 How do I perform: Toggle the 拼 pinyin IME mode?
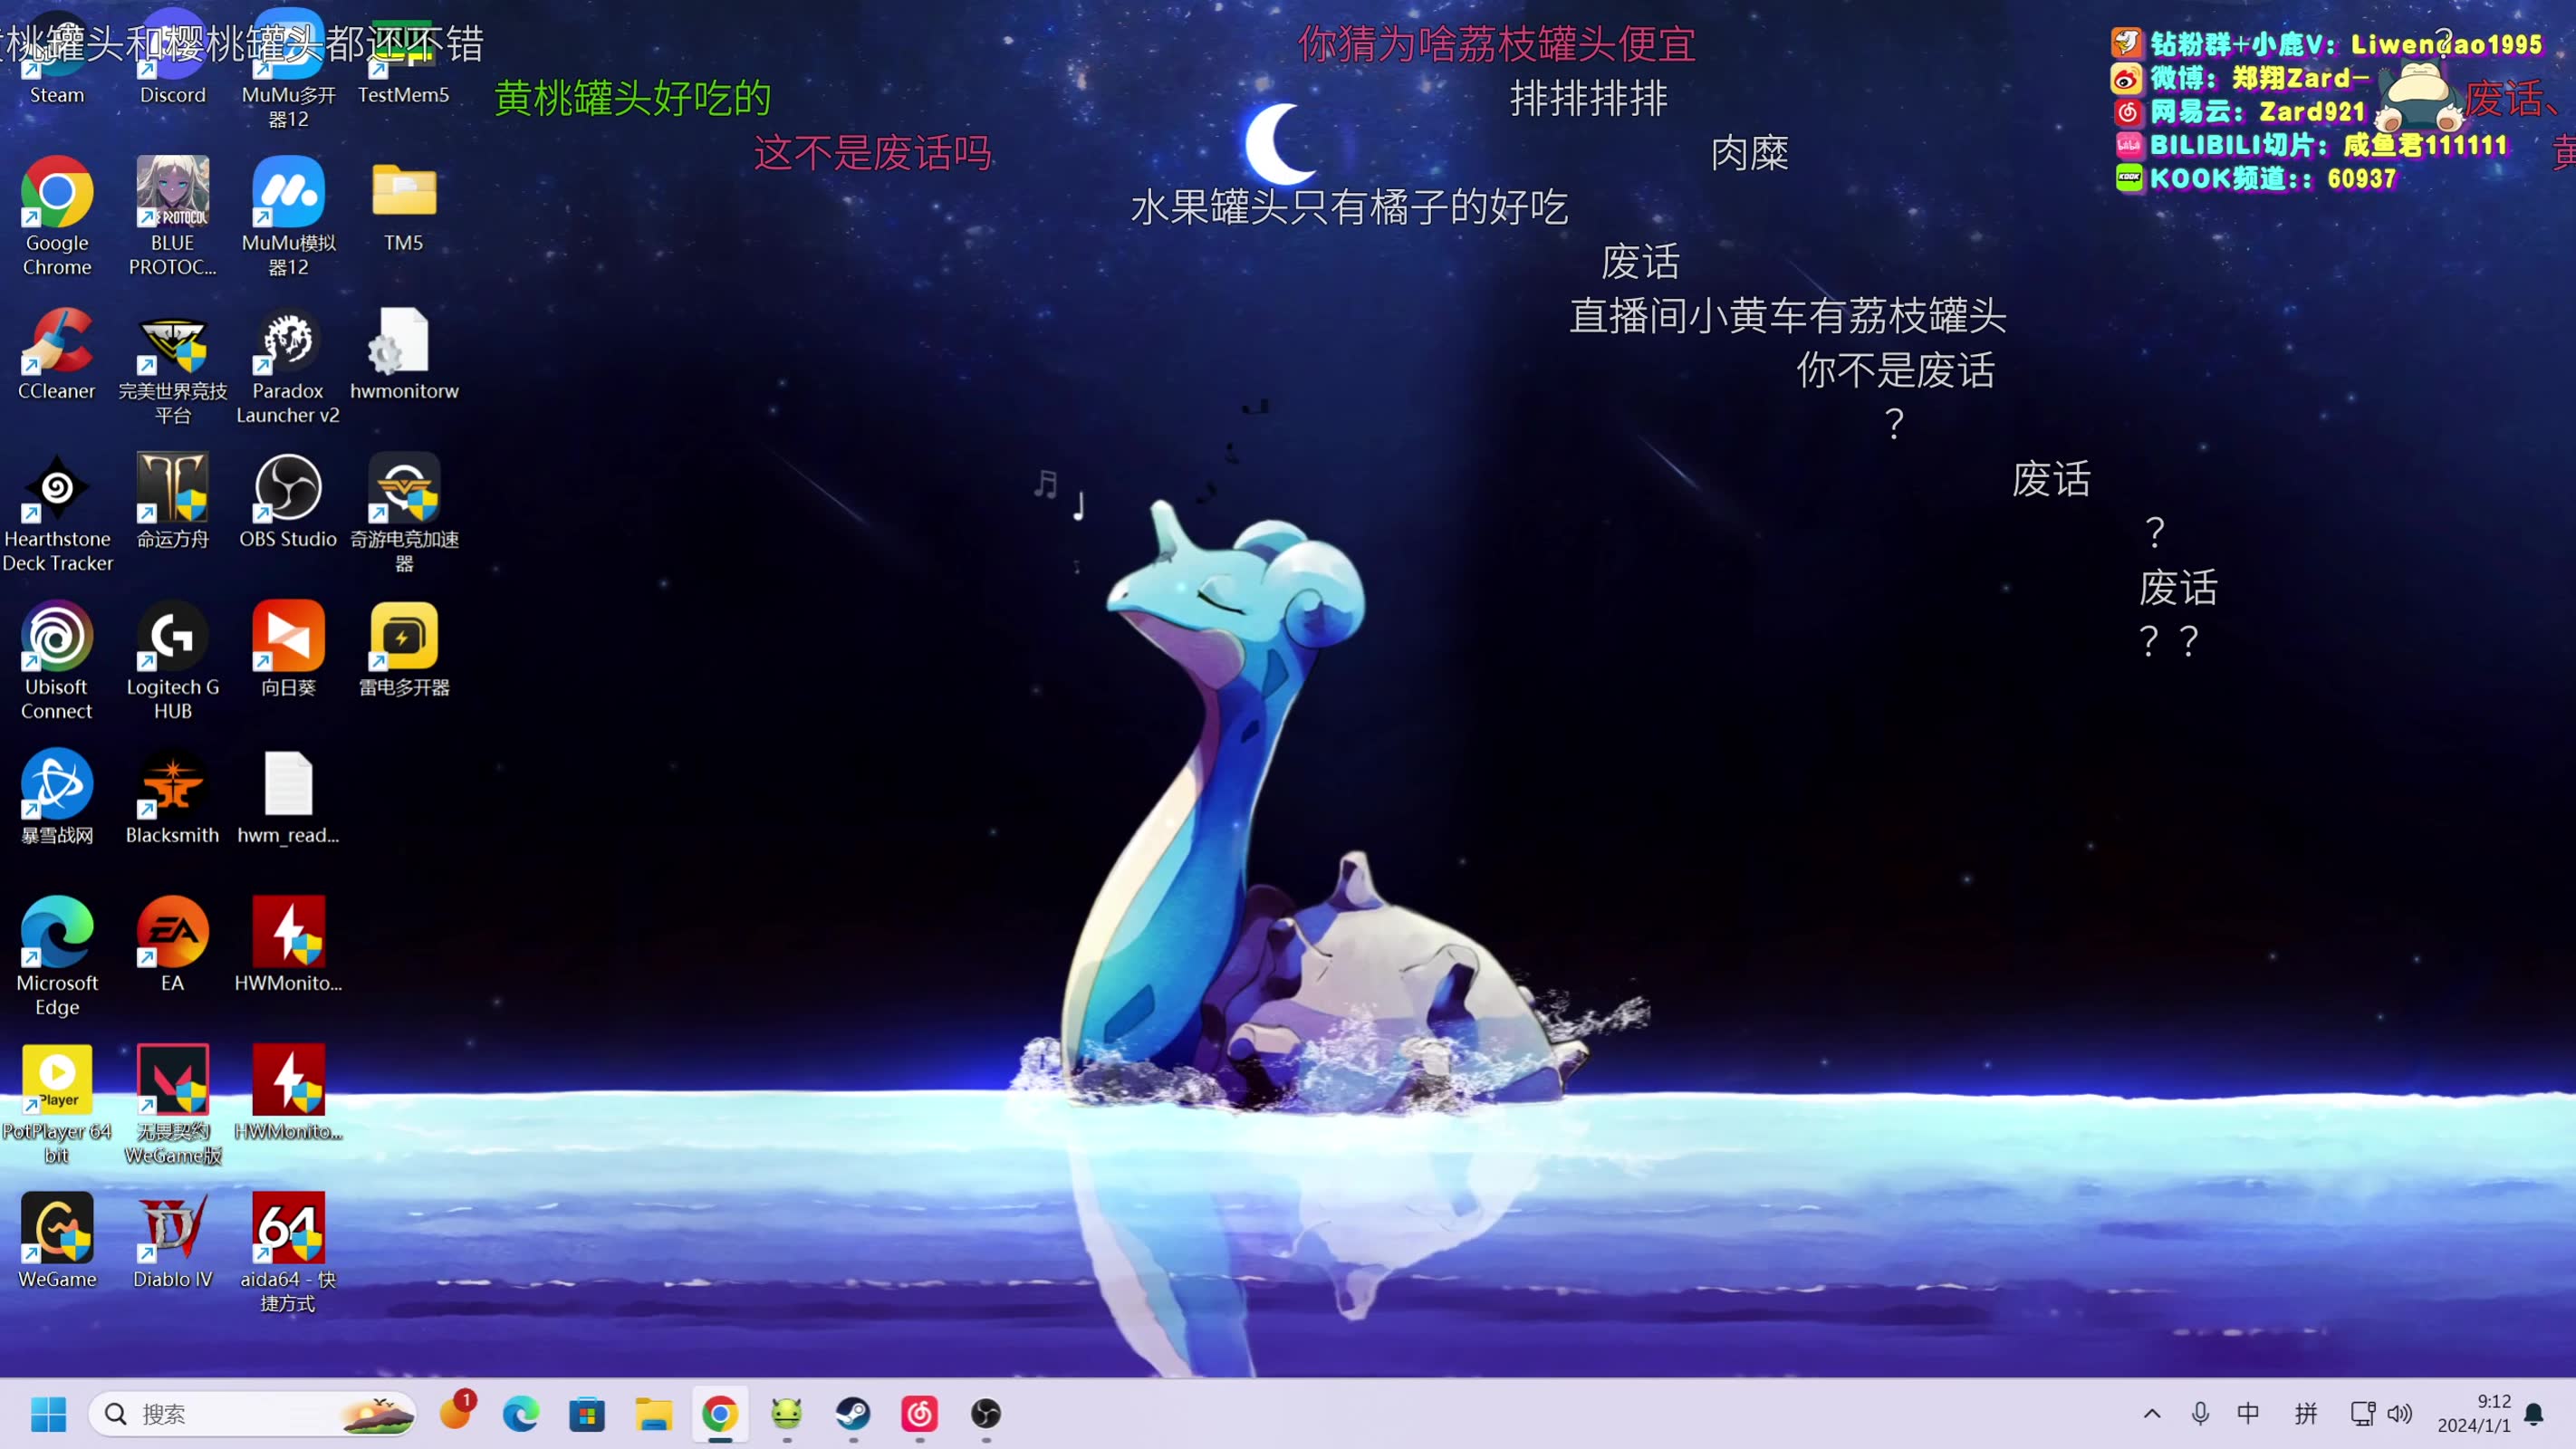(2306, 1414)
